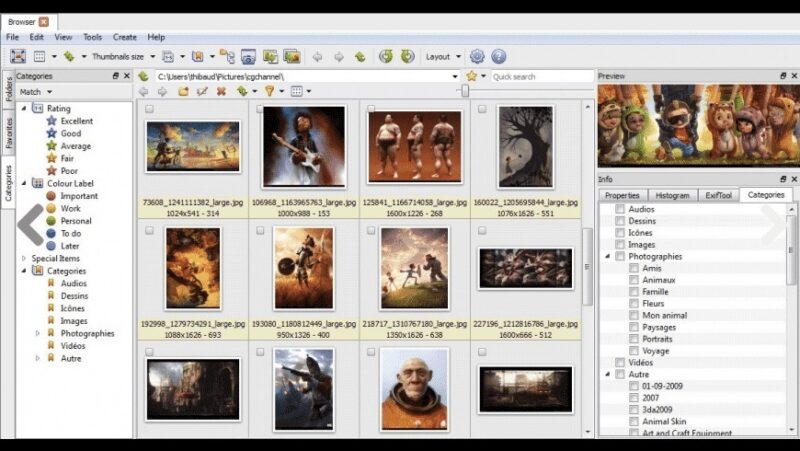Switch to the Histogram tab

pos(672,195)
